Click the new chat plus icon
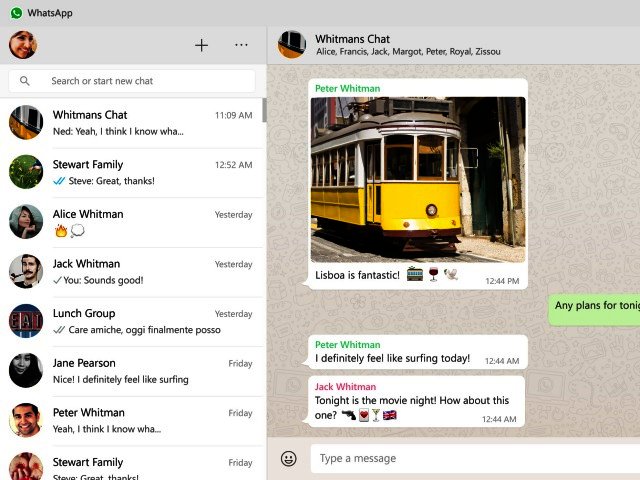This screenshot has height=480, width=640. tap(201, 45)
